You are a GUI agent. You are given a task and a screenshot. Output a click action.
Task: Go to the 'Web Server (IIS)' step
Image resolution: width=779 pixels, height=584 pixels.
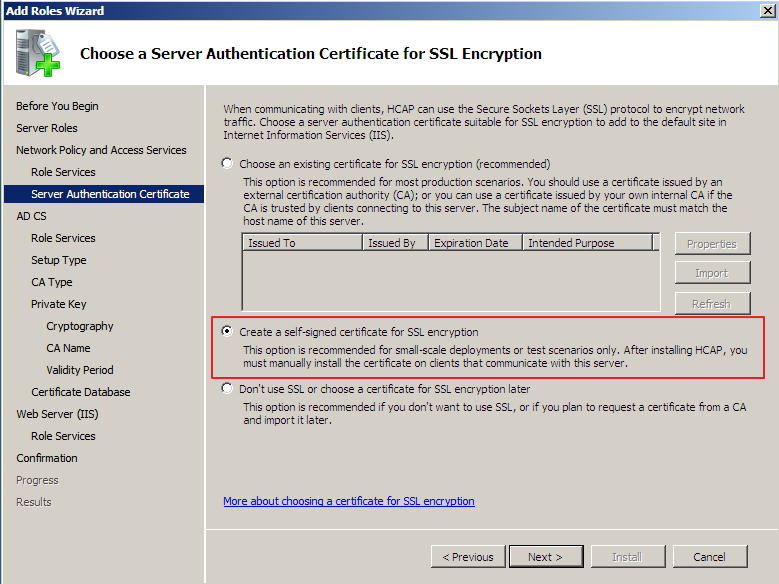(x=57, y=414)
